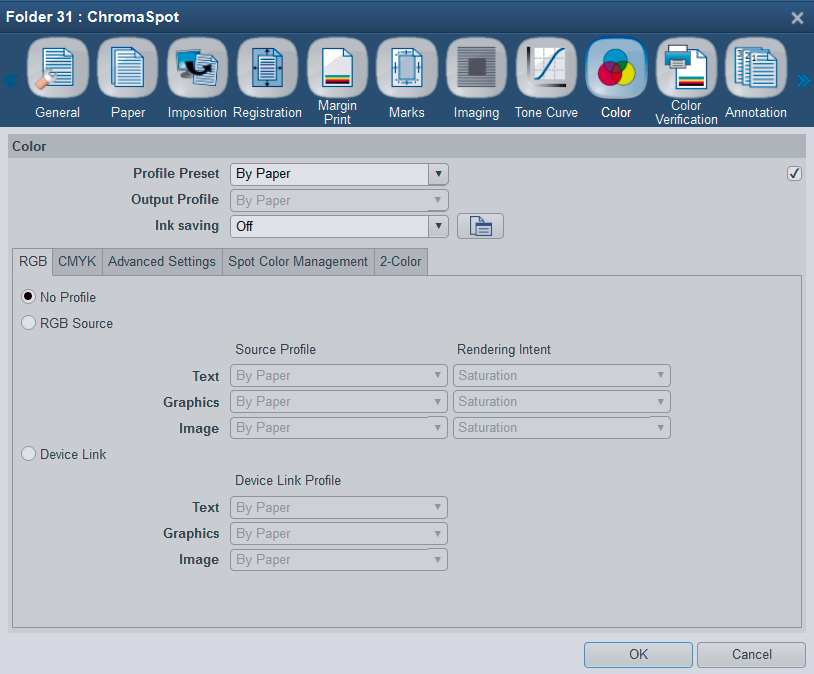Open the Paper settings icon
814x674 pixels.
point(128,68)
